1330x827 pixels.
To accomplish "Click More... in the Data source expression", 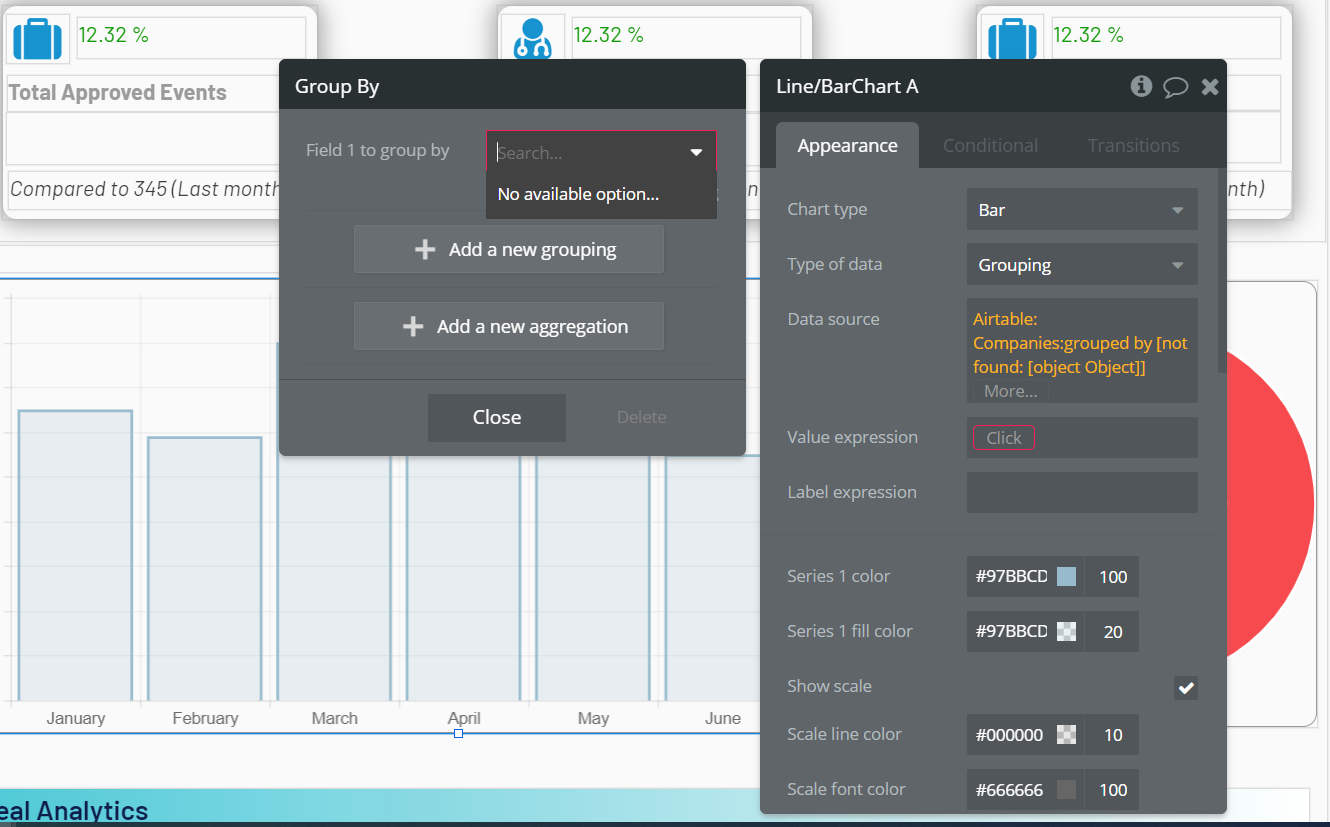I will click(1010, 391).
